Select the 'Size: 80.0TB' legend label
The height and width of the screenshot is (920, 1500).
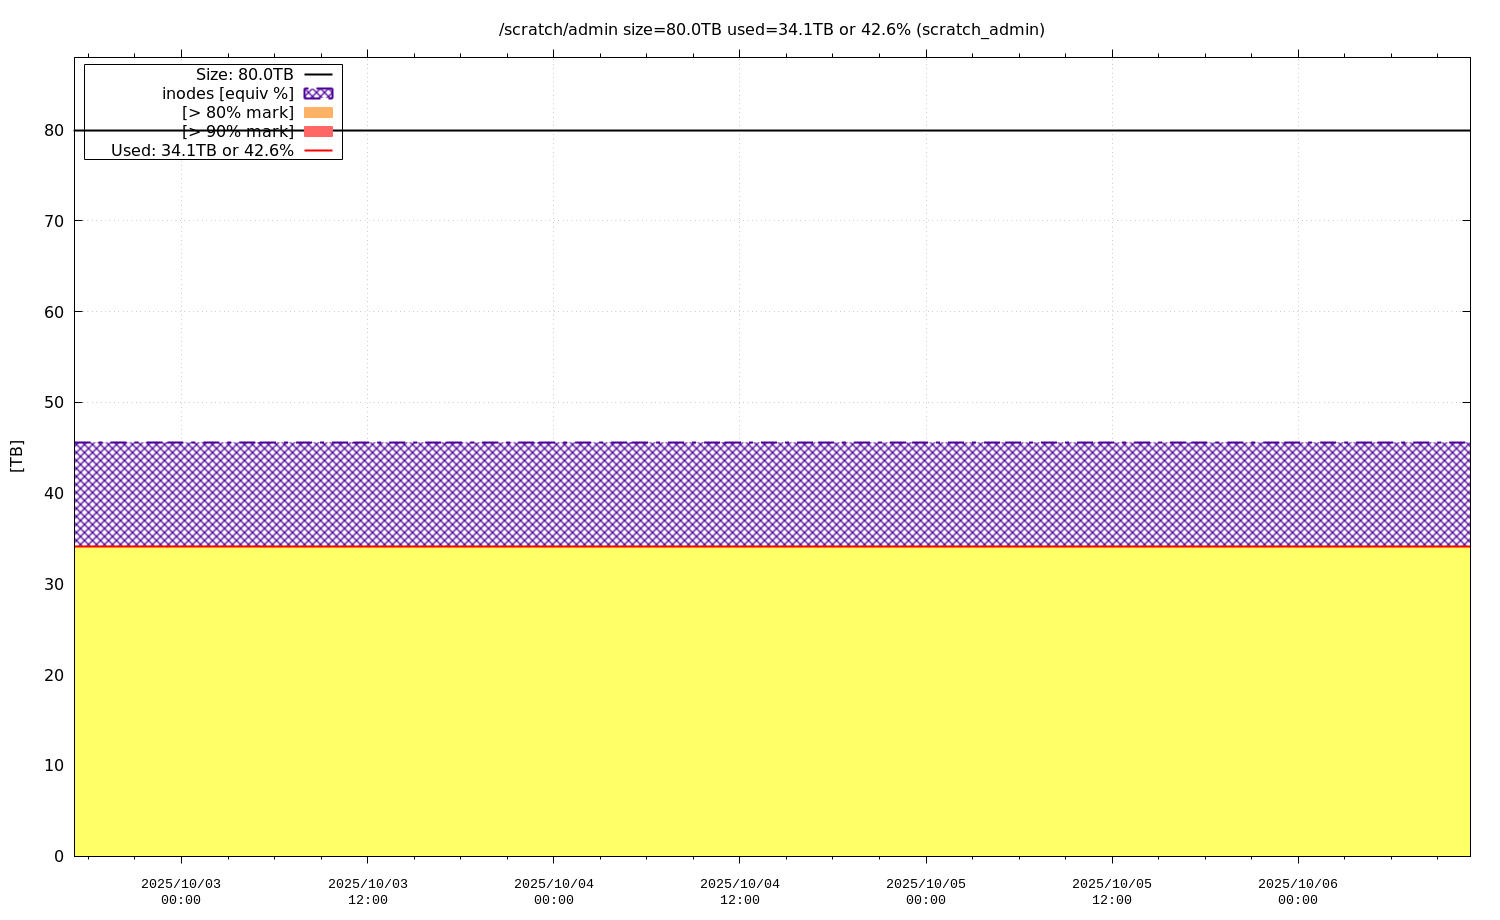pos(245,74)
